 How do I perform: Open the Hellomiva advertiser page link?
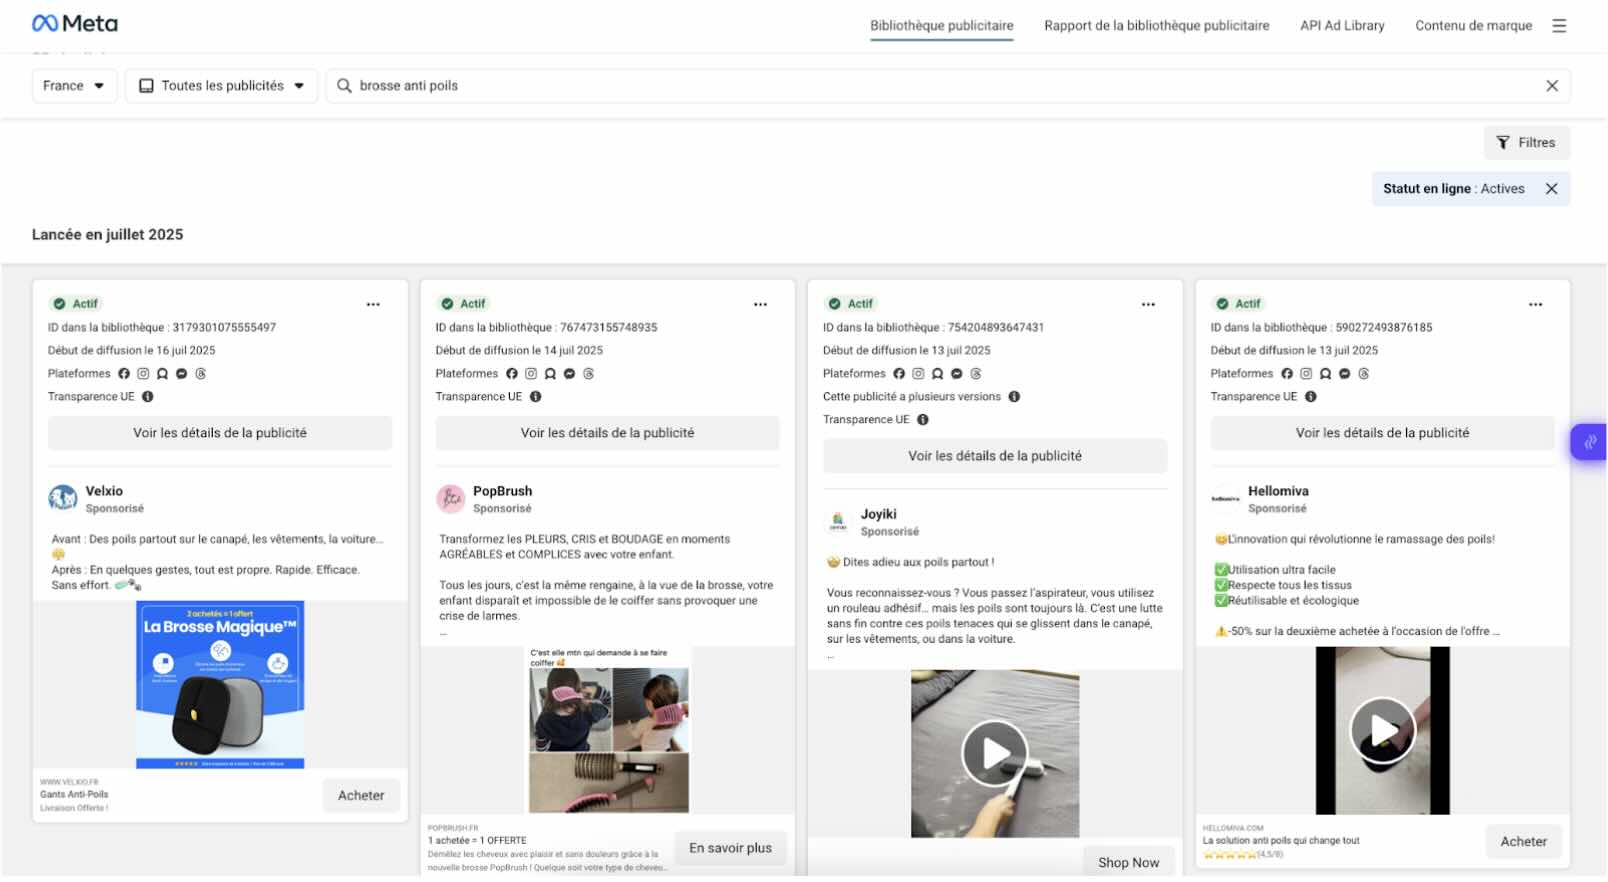coord(1278,491)
